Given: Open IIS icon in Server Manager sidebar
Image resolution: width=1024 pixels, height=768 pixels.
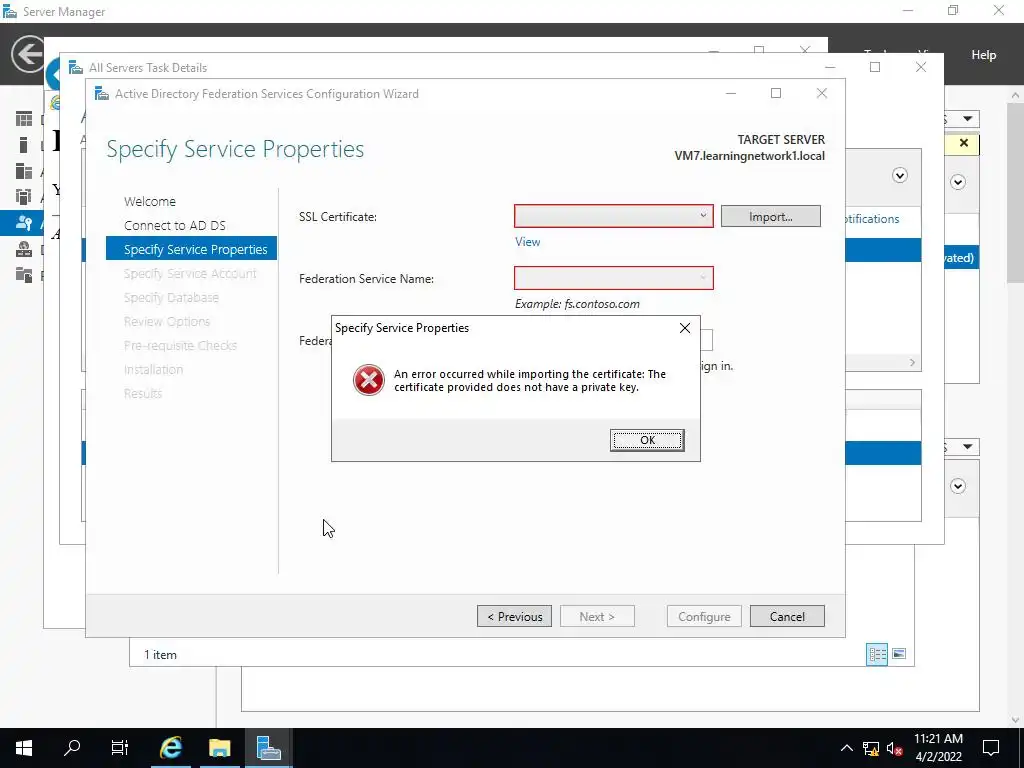Looking at the screenshot, I should click(x=24, y=249).
